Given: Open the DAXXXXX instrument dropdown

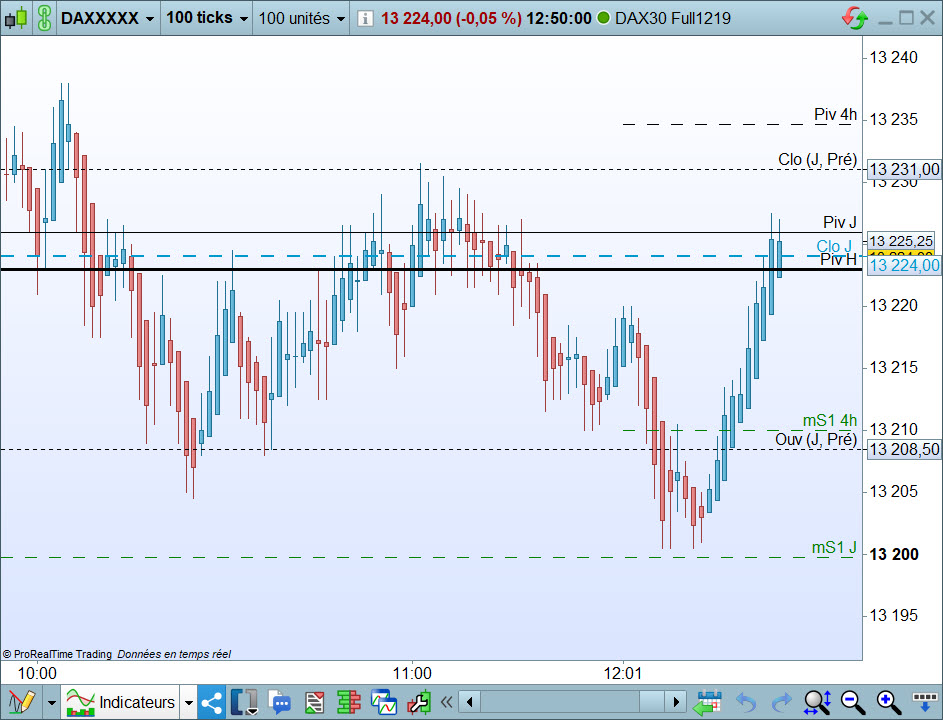Looking at the screenshot, I should click(x=108, y=18).
